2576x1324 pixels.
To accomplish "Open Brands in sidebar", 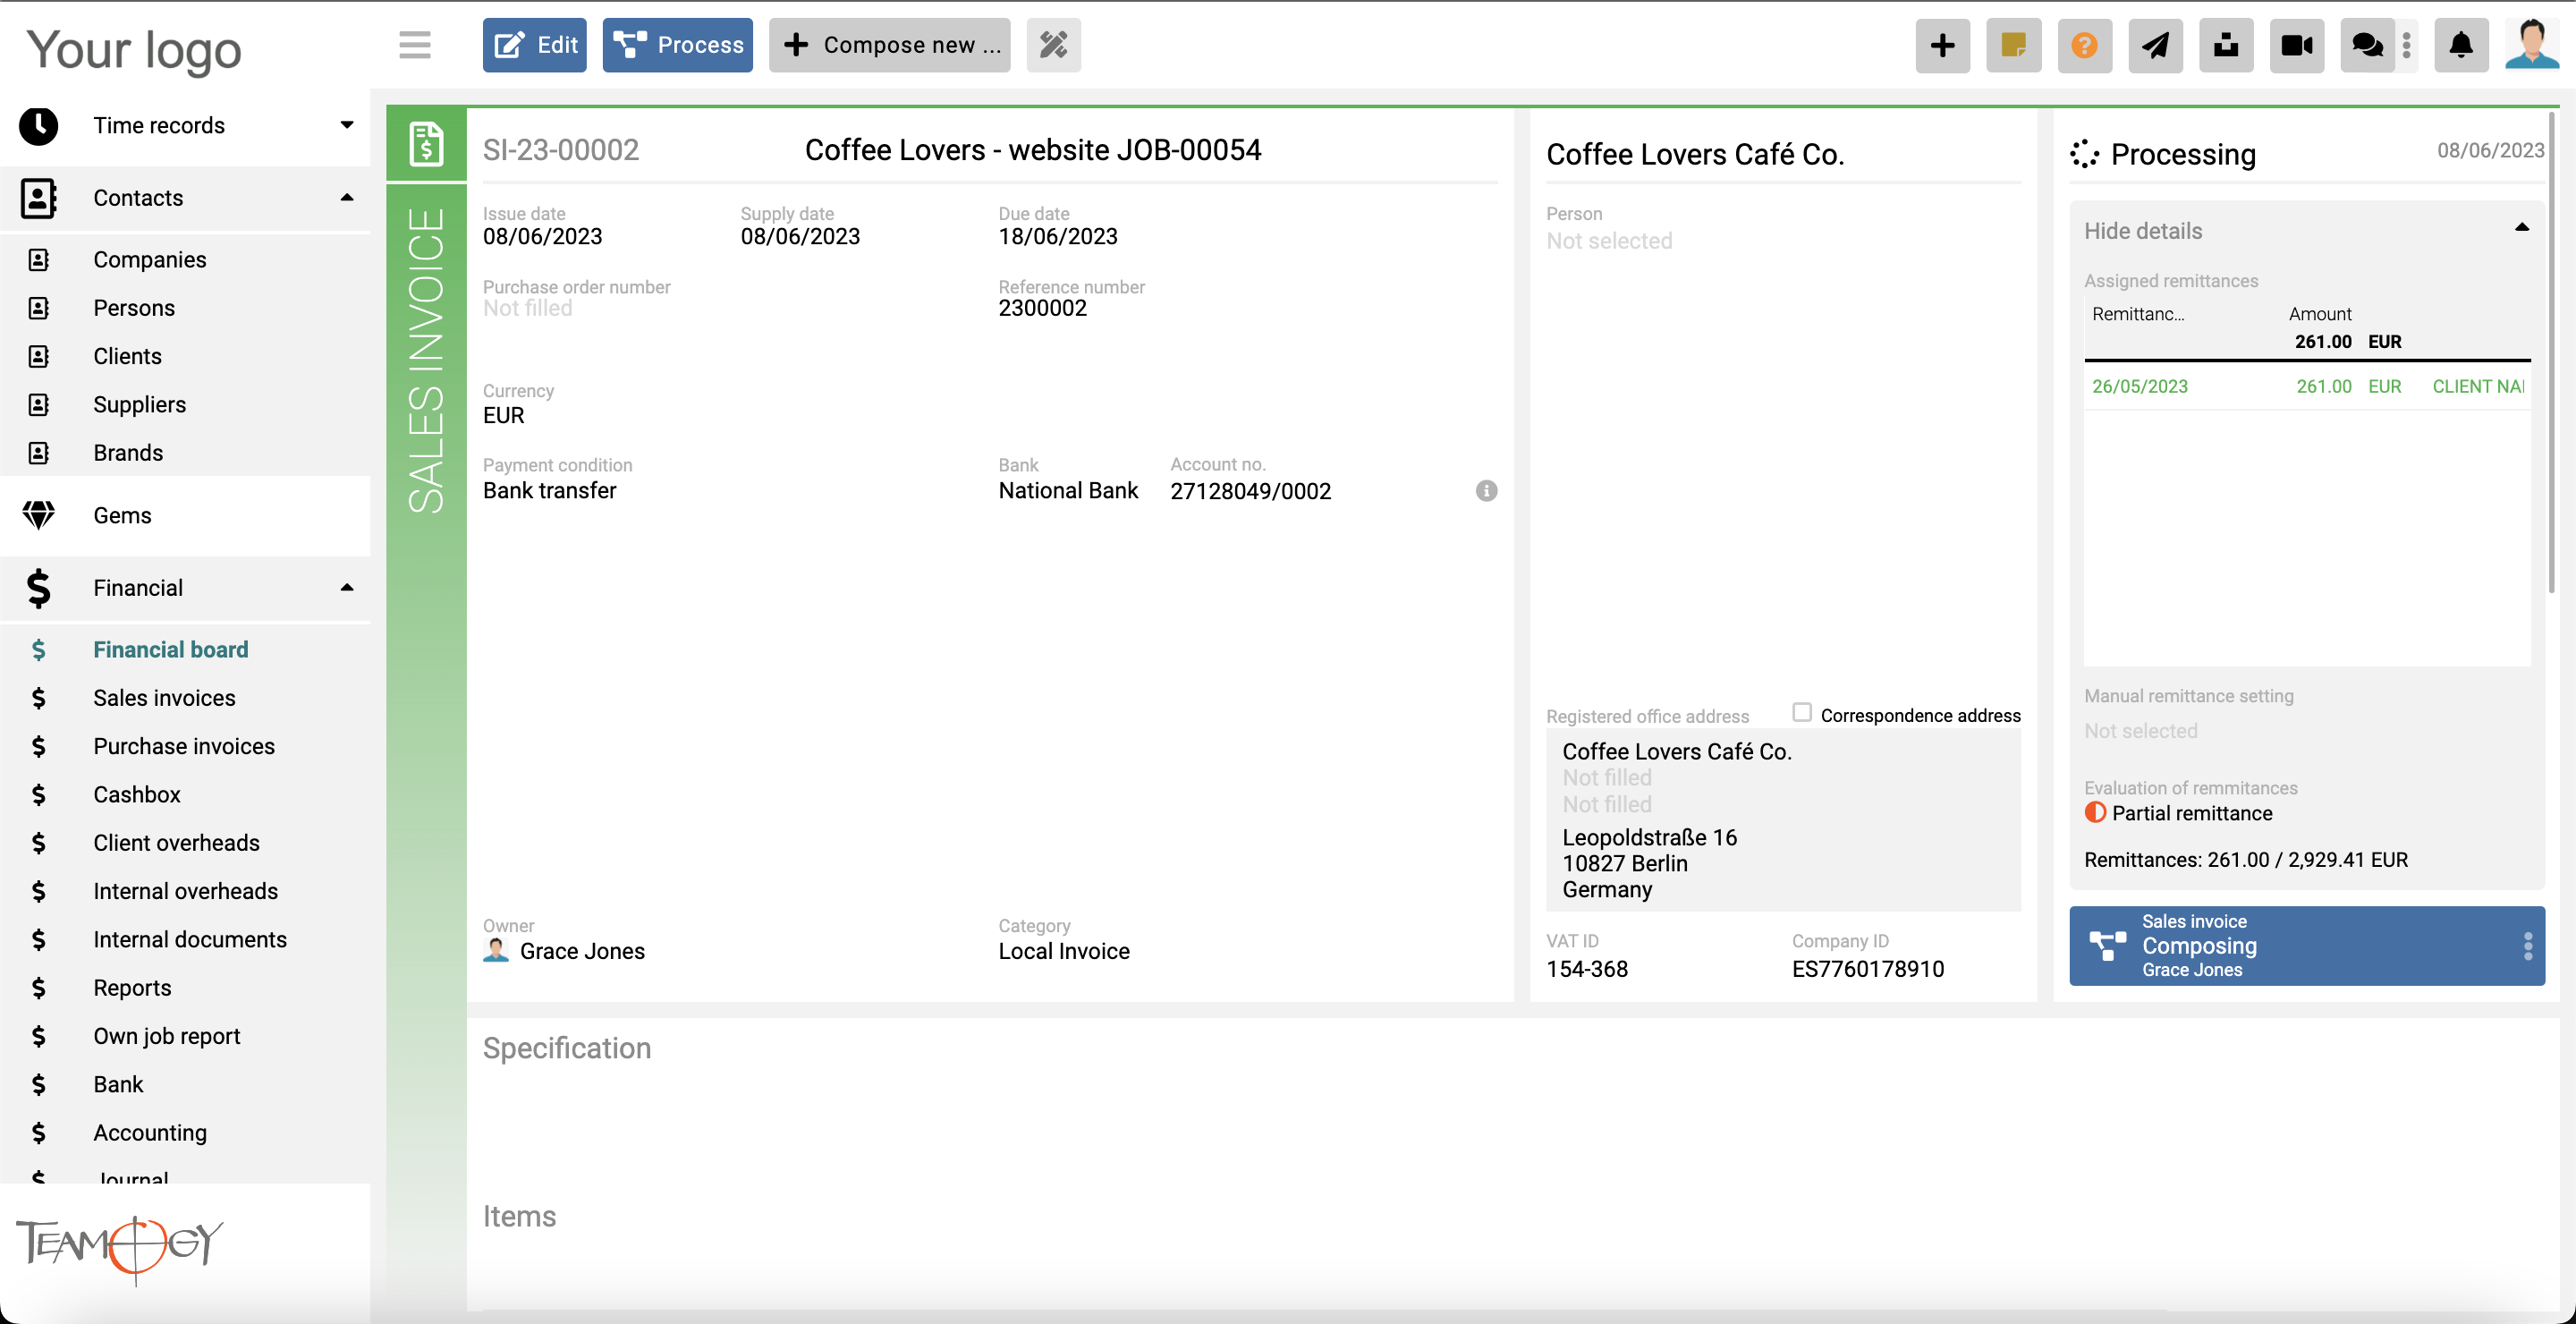I will (x=128, y=453).
